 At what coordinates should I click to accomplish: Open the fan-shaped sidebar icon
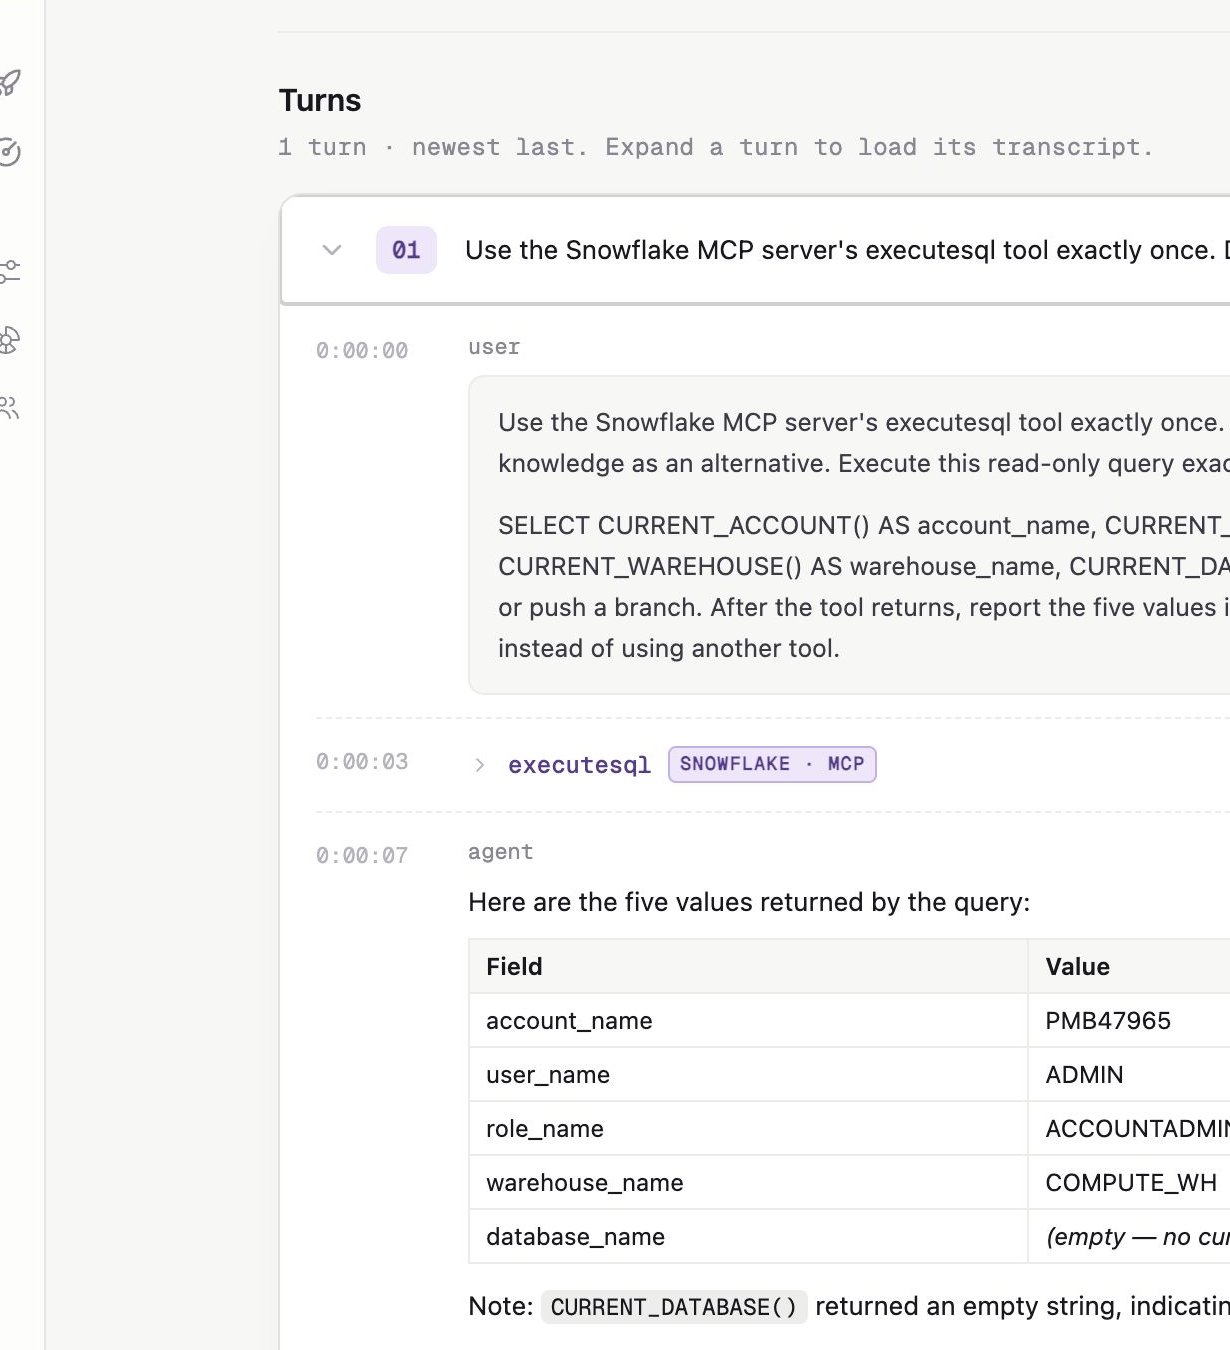coord(9,340)
